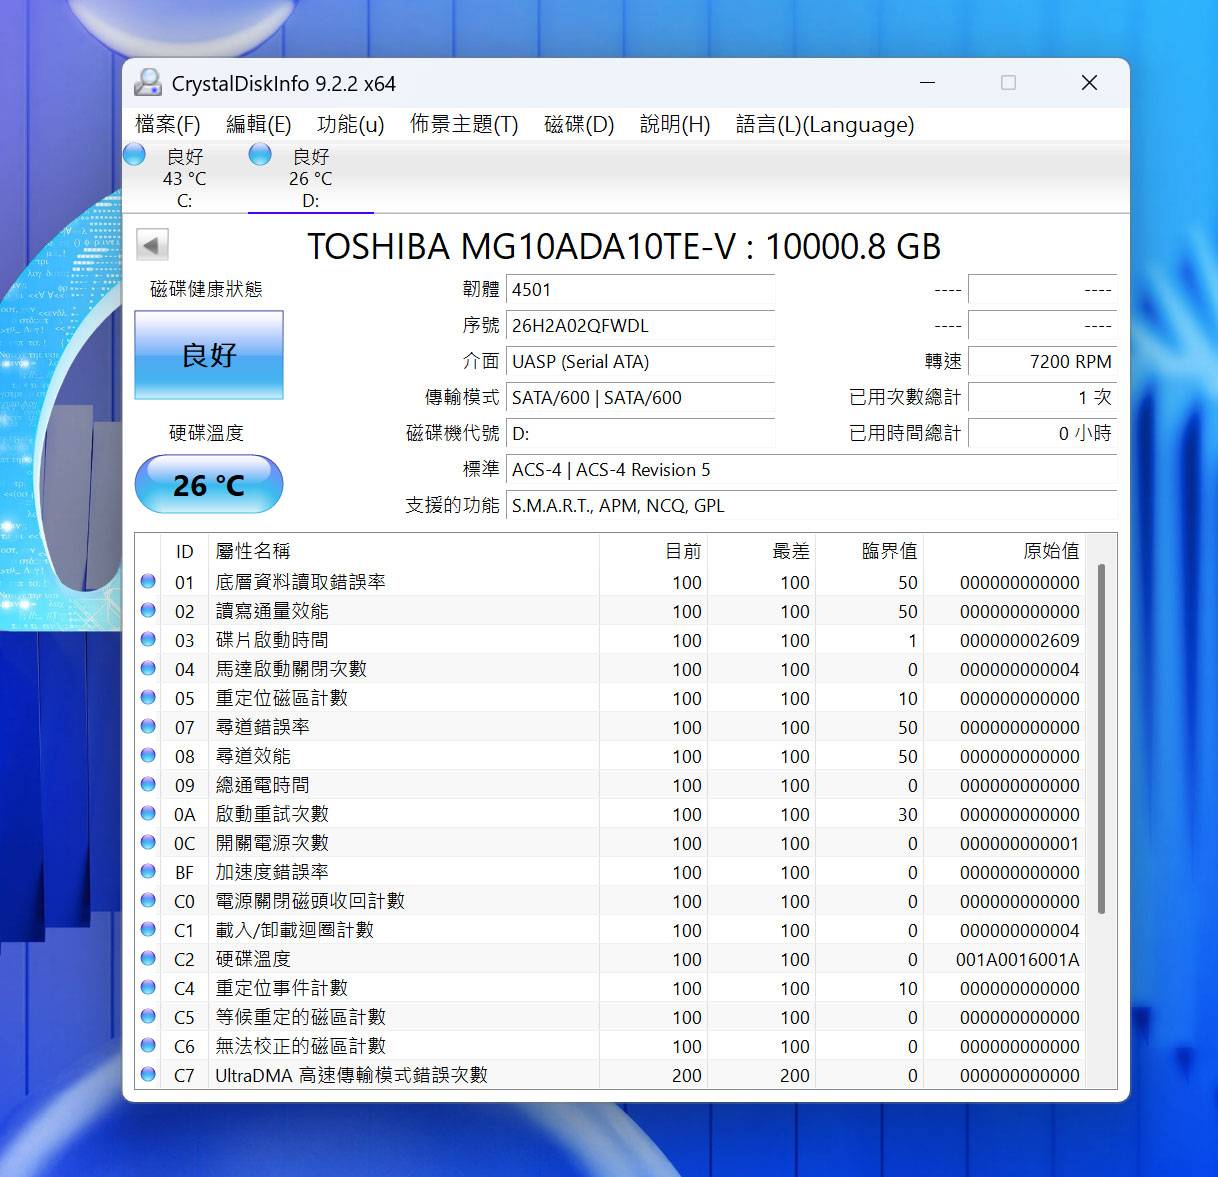
Task: Select the D: drive tab at 26 °C
Action: pos(311,178)
